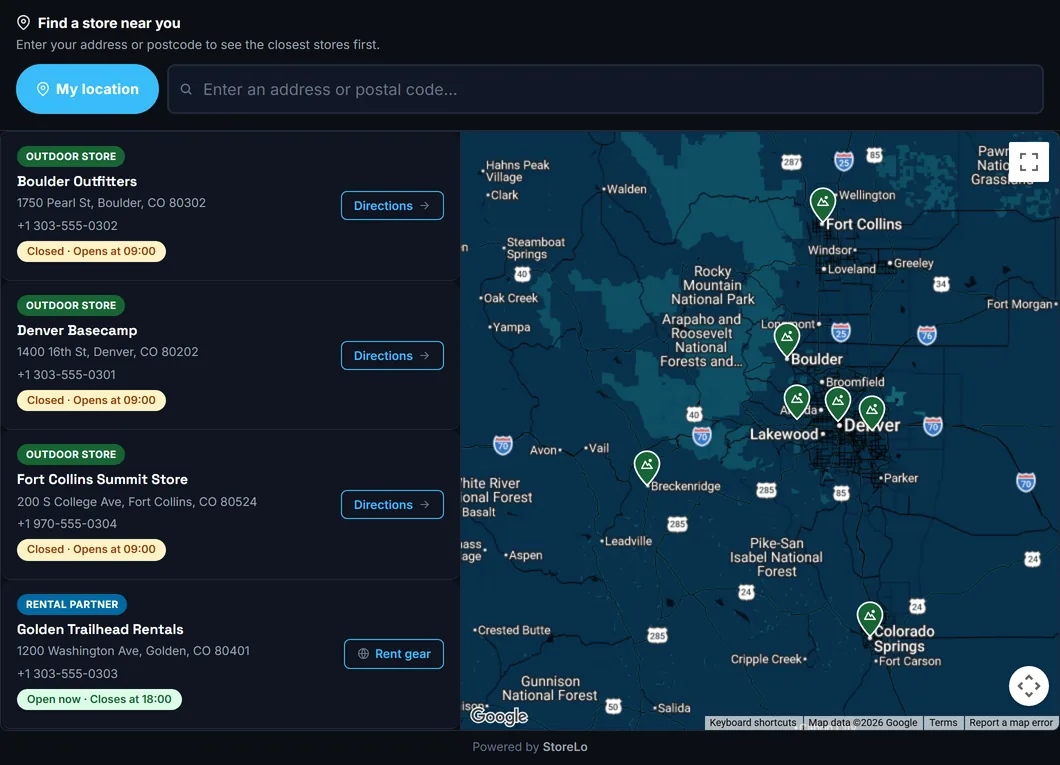Click Rocky Mountain National Park map label
This screenshot has height=765, width=1060.
[x=713, y=285]
